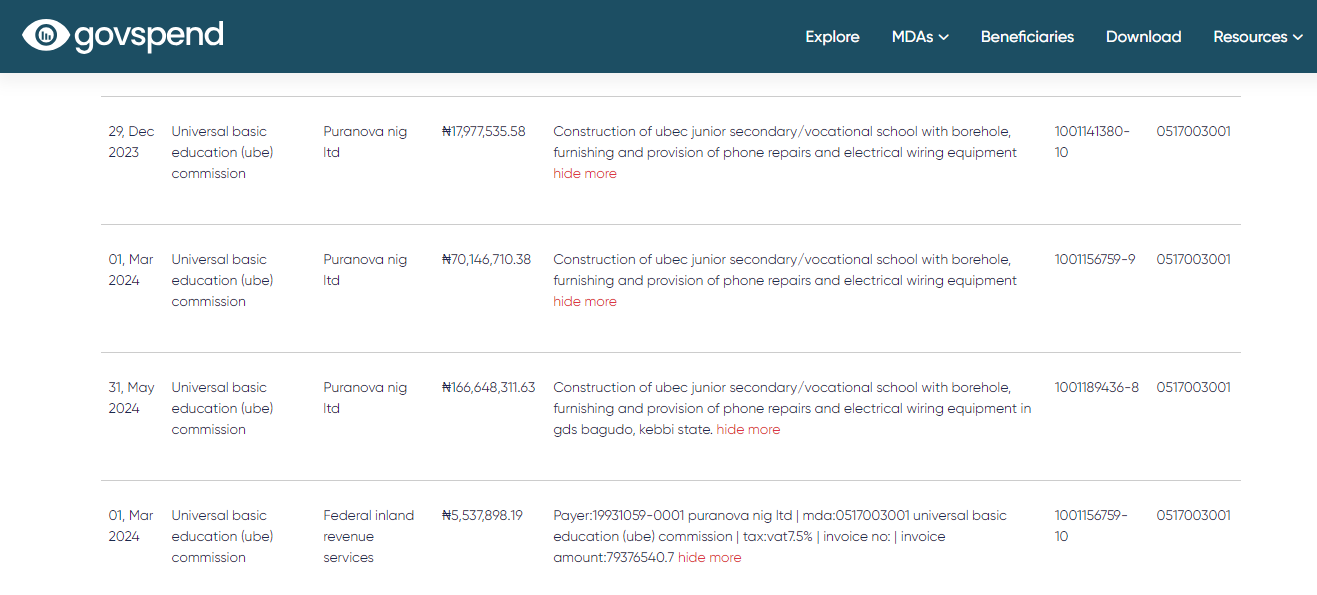Click 'hide more' in the Federal inland revenue row
This screenshot has width=1317, height=595.
pos(710,558)
